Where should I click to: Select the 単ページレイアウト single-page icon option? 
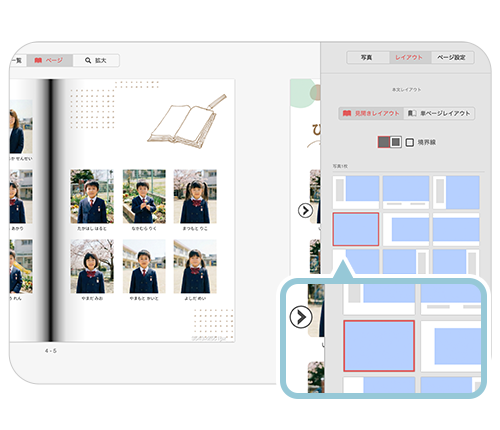(439, 113)
